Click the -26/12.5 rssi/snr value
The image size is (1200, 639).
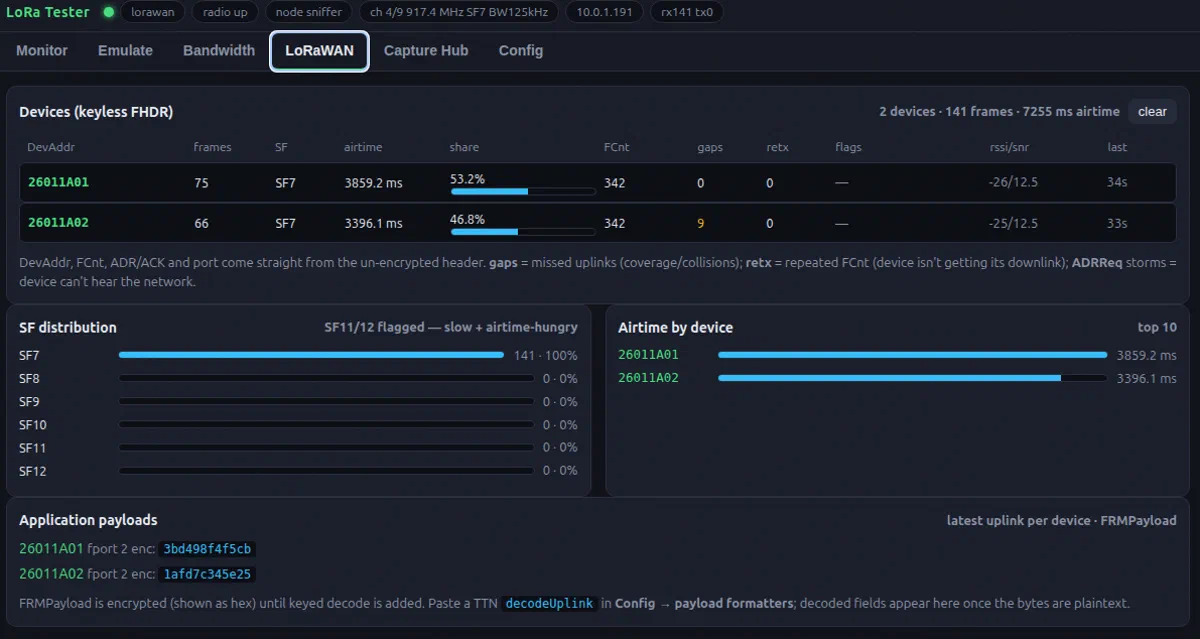[x=1013, y=183]
